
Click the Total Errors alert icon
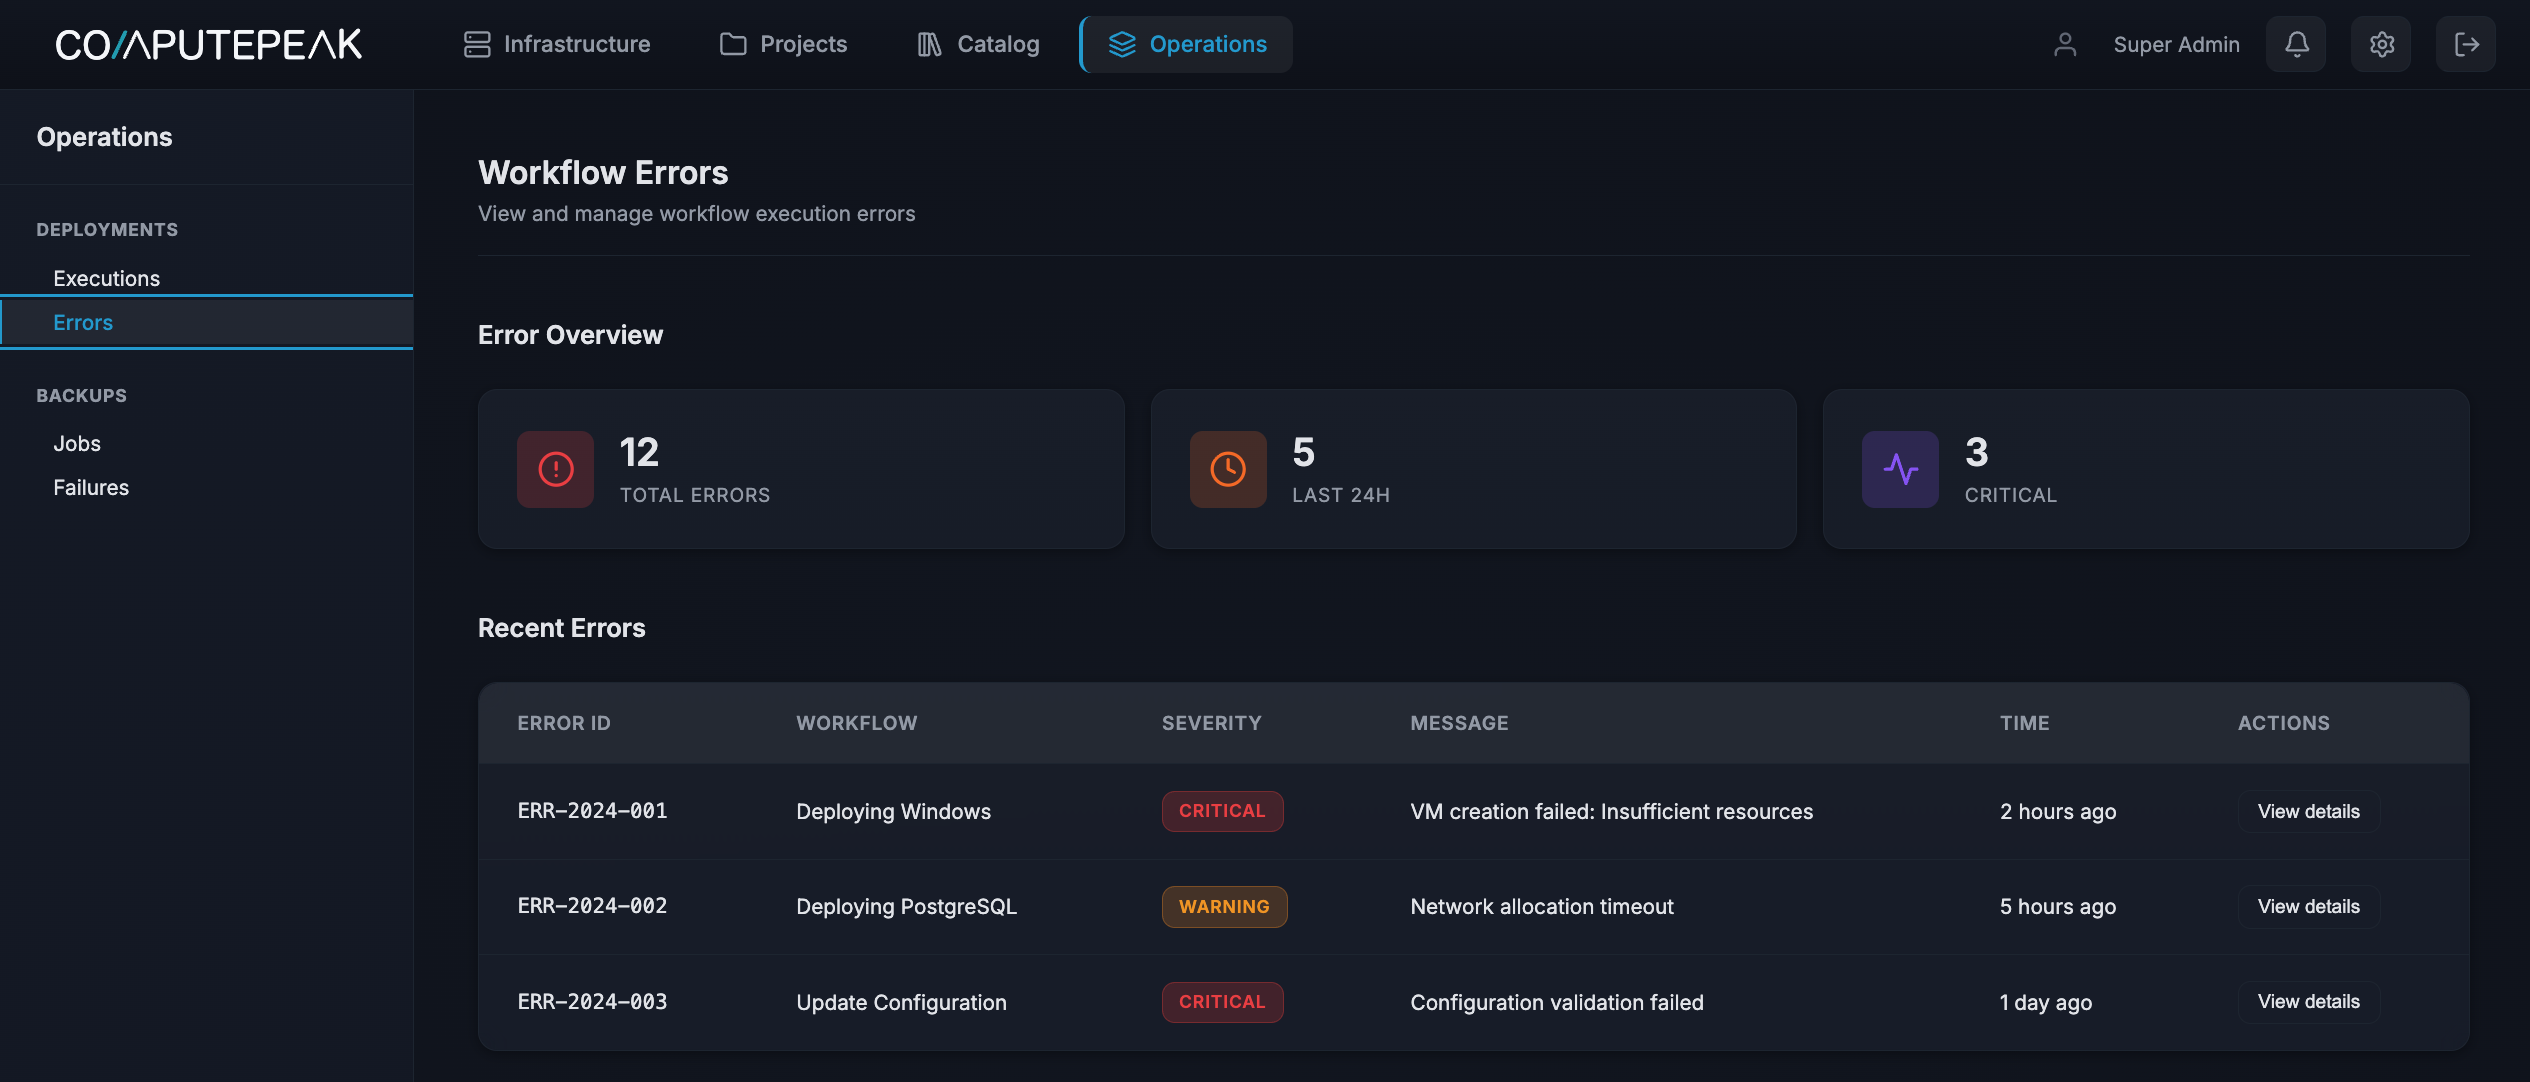[554, 468]
